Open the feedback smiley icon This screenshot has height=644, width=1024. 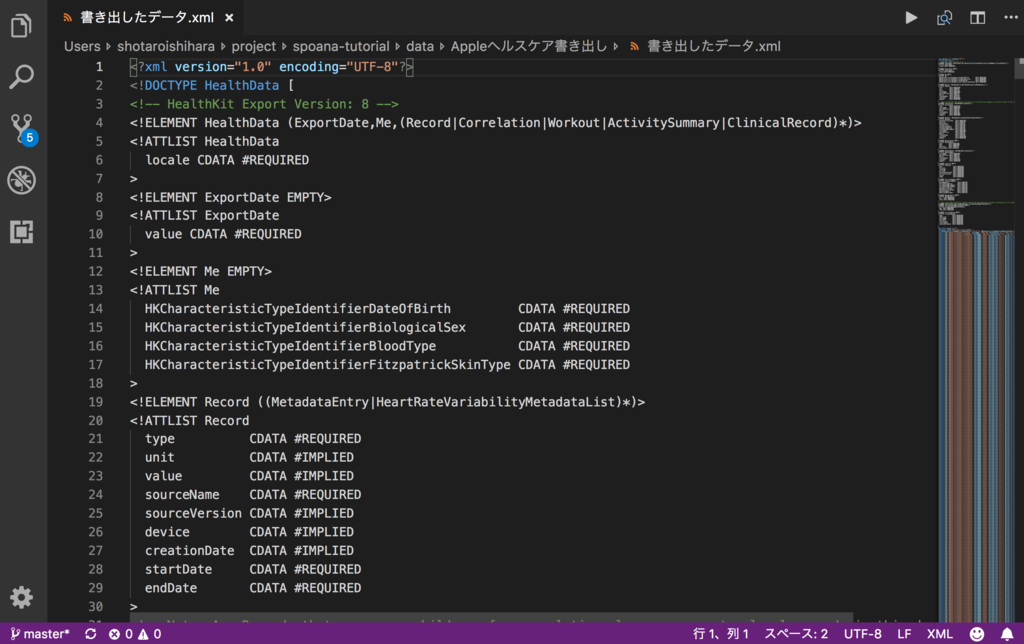tap(977, 634)
